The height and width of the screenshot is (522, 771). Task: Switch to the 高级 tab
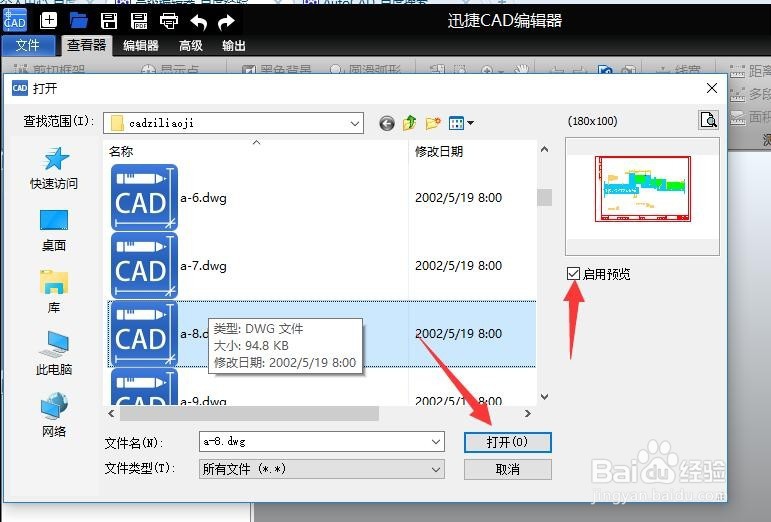click(191, 46)
